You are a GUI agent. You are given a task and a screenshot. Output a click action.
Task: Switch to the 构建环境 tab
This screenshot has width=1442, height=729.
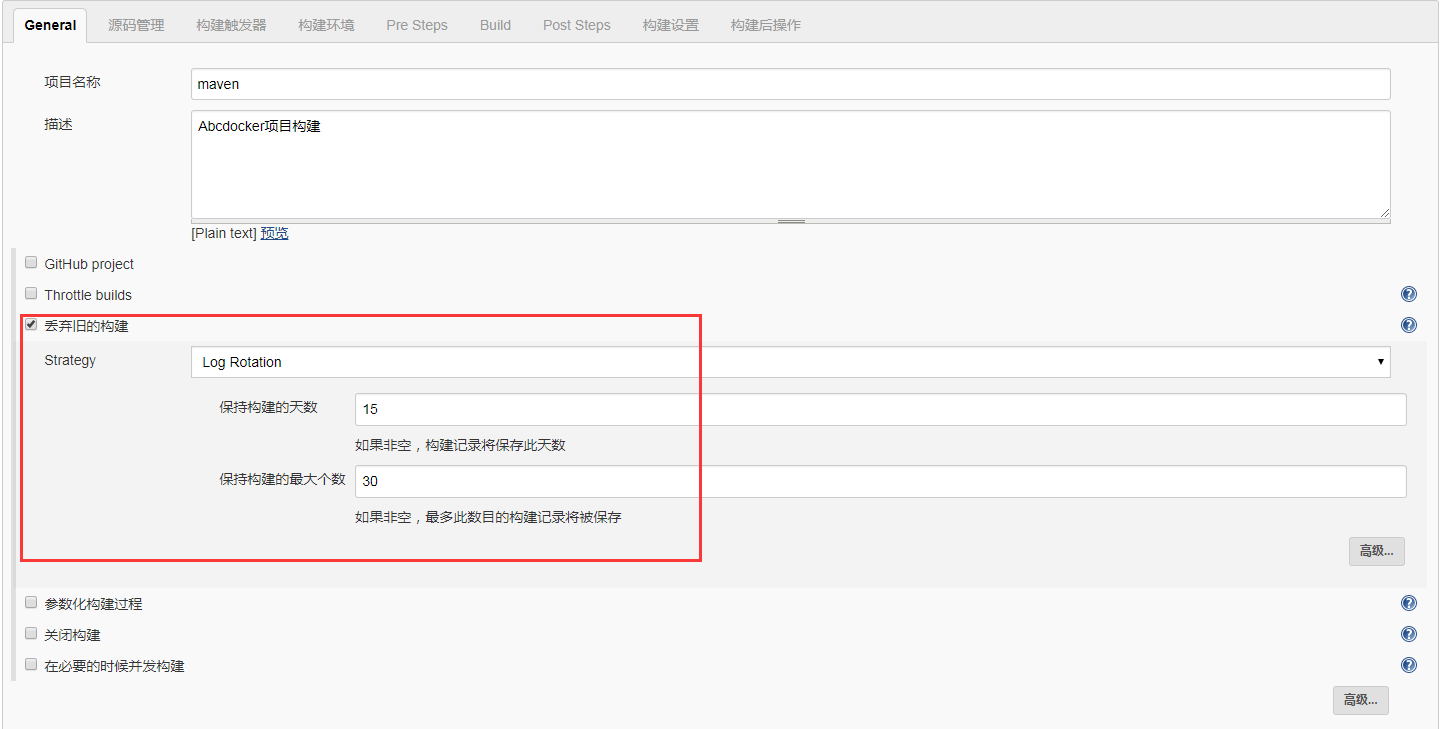(326, 25)
